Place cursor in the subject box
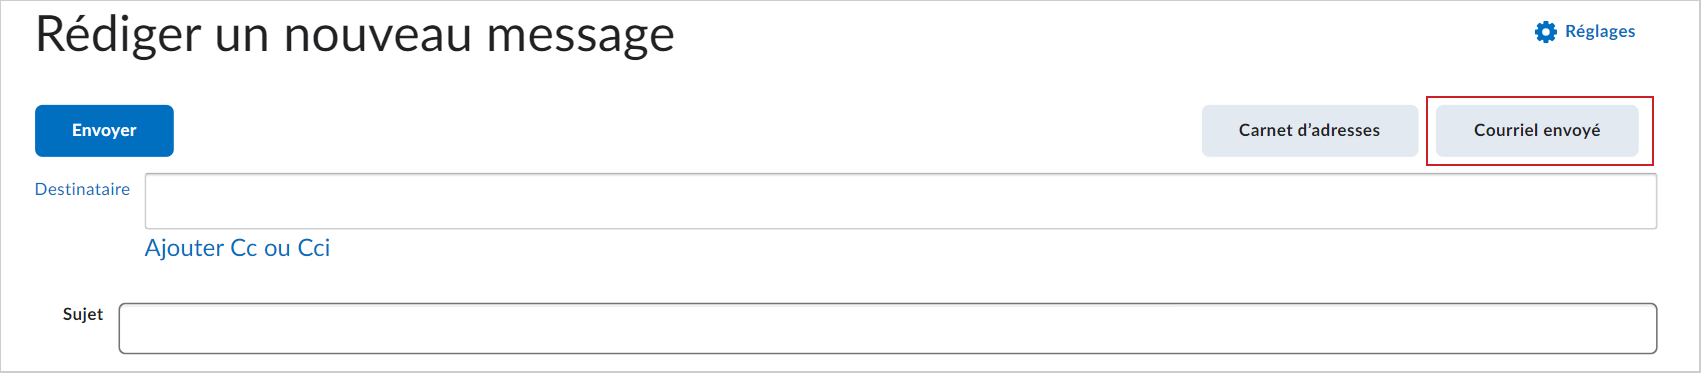Image resolution: width=1701 pixels, height=373 pixels. click(888, 328)
